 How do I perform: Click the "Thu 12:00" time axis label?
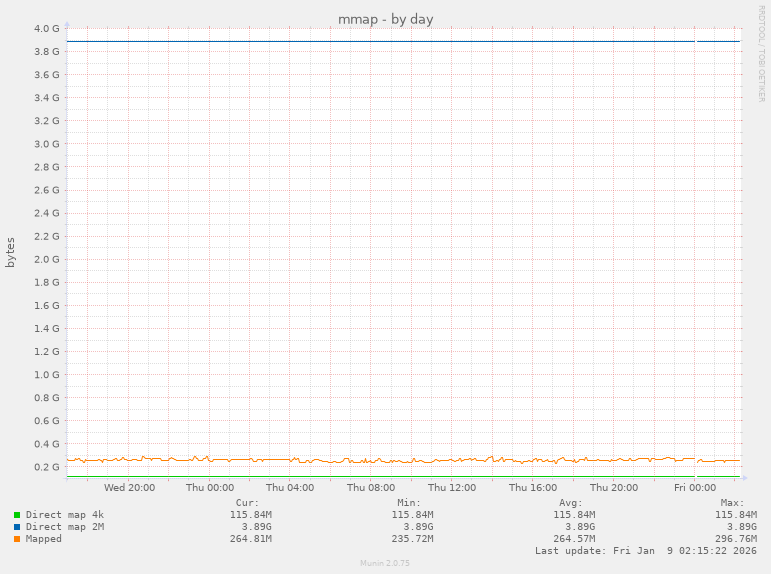click(x=452, y=488)
